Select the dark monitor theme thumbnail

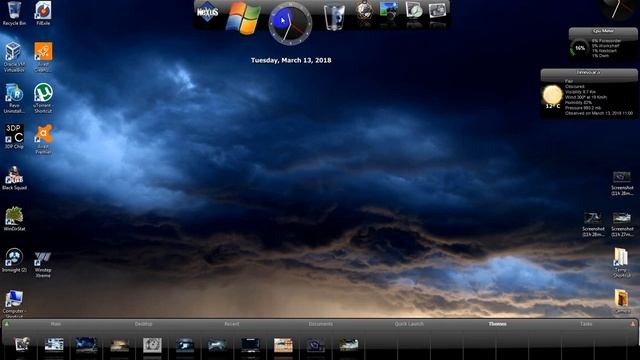(250, 345)
